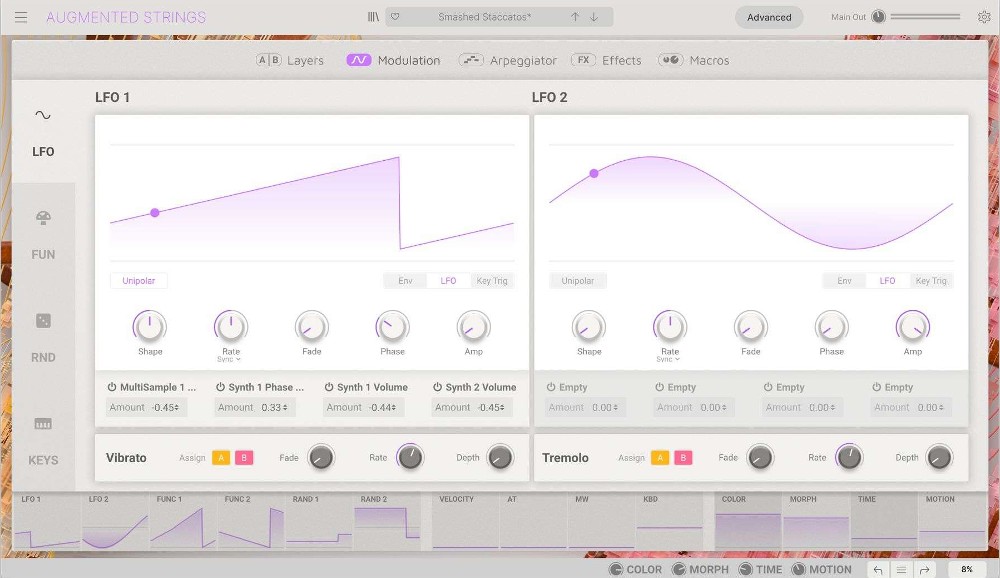The height and width of the screenshot is (578, 1000).
Task: Click the heart favorite icon in the toolbar
Action: point(395,16)
